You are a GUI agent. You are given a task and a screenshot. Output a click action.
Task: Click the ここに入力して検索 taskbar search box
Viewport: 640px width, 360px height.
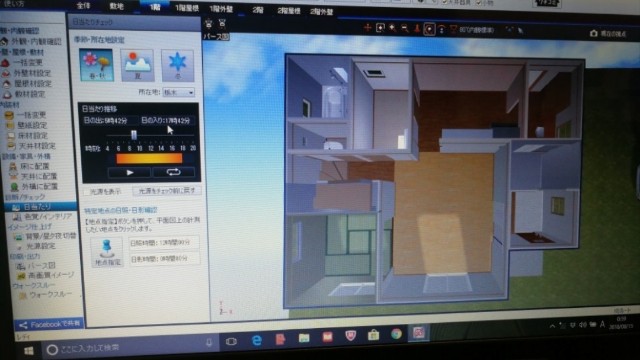pyautogui.click(x=130, y=348)
